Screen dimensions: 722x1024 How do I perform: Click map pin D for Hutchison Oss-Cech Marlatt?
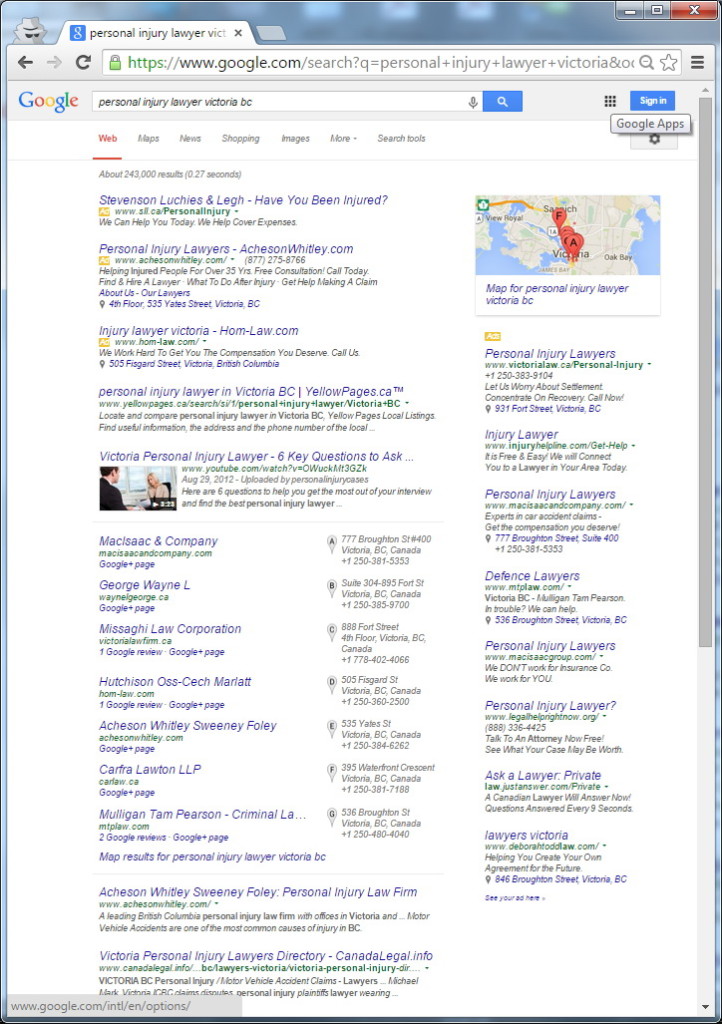332,683
